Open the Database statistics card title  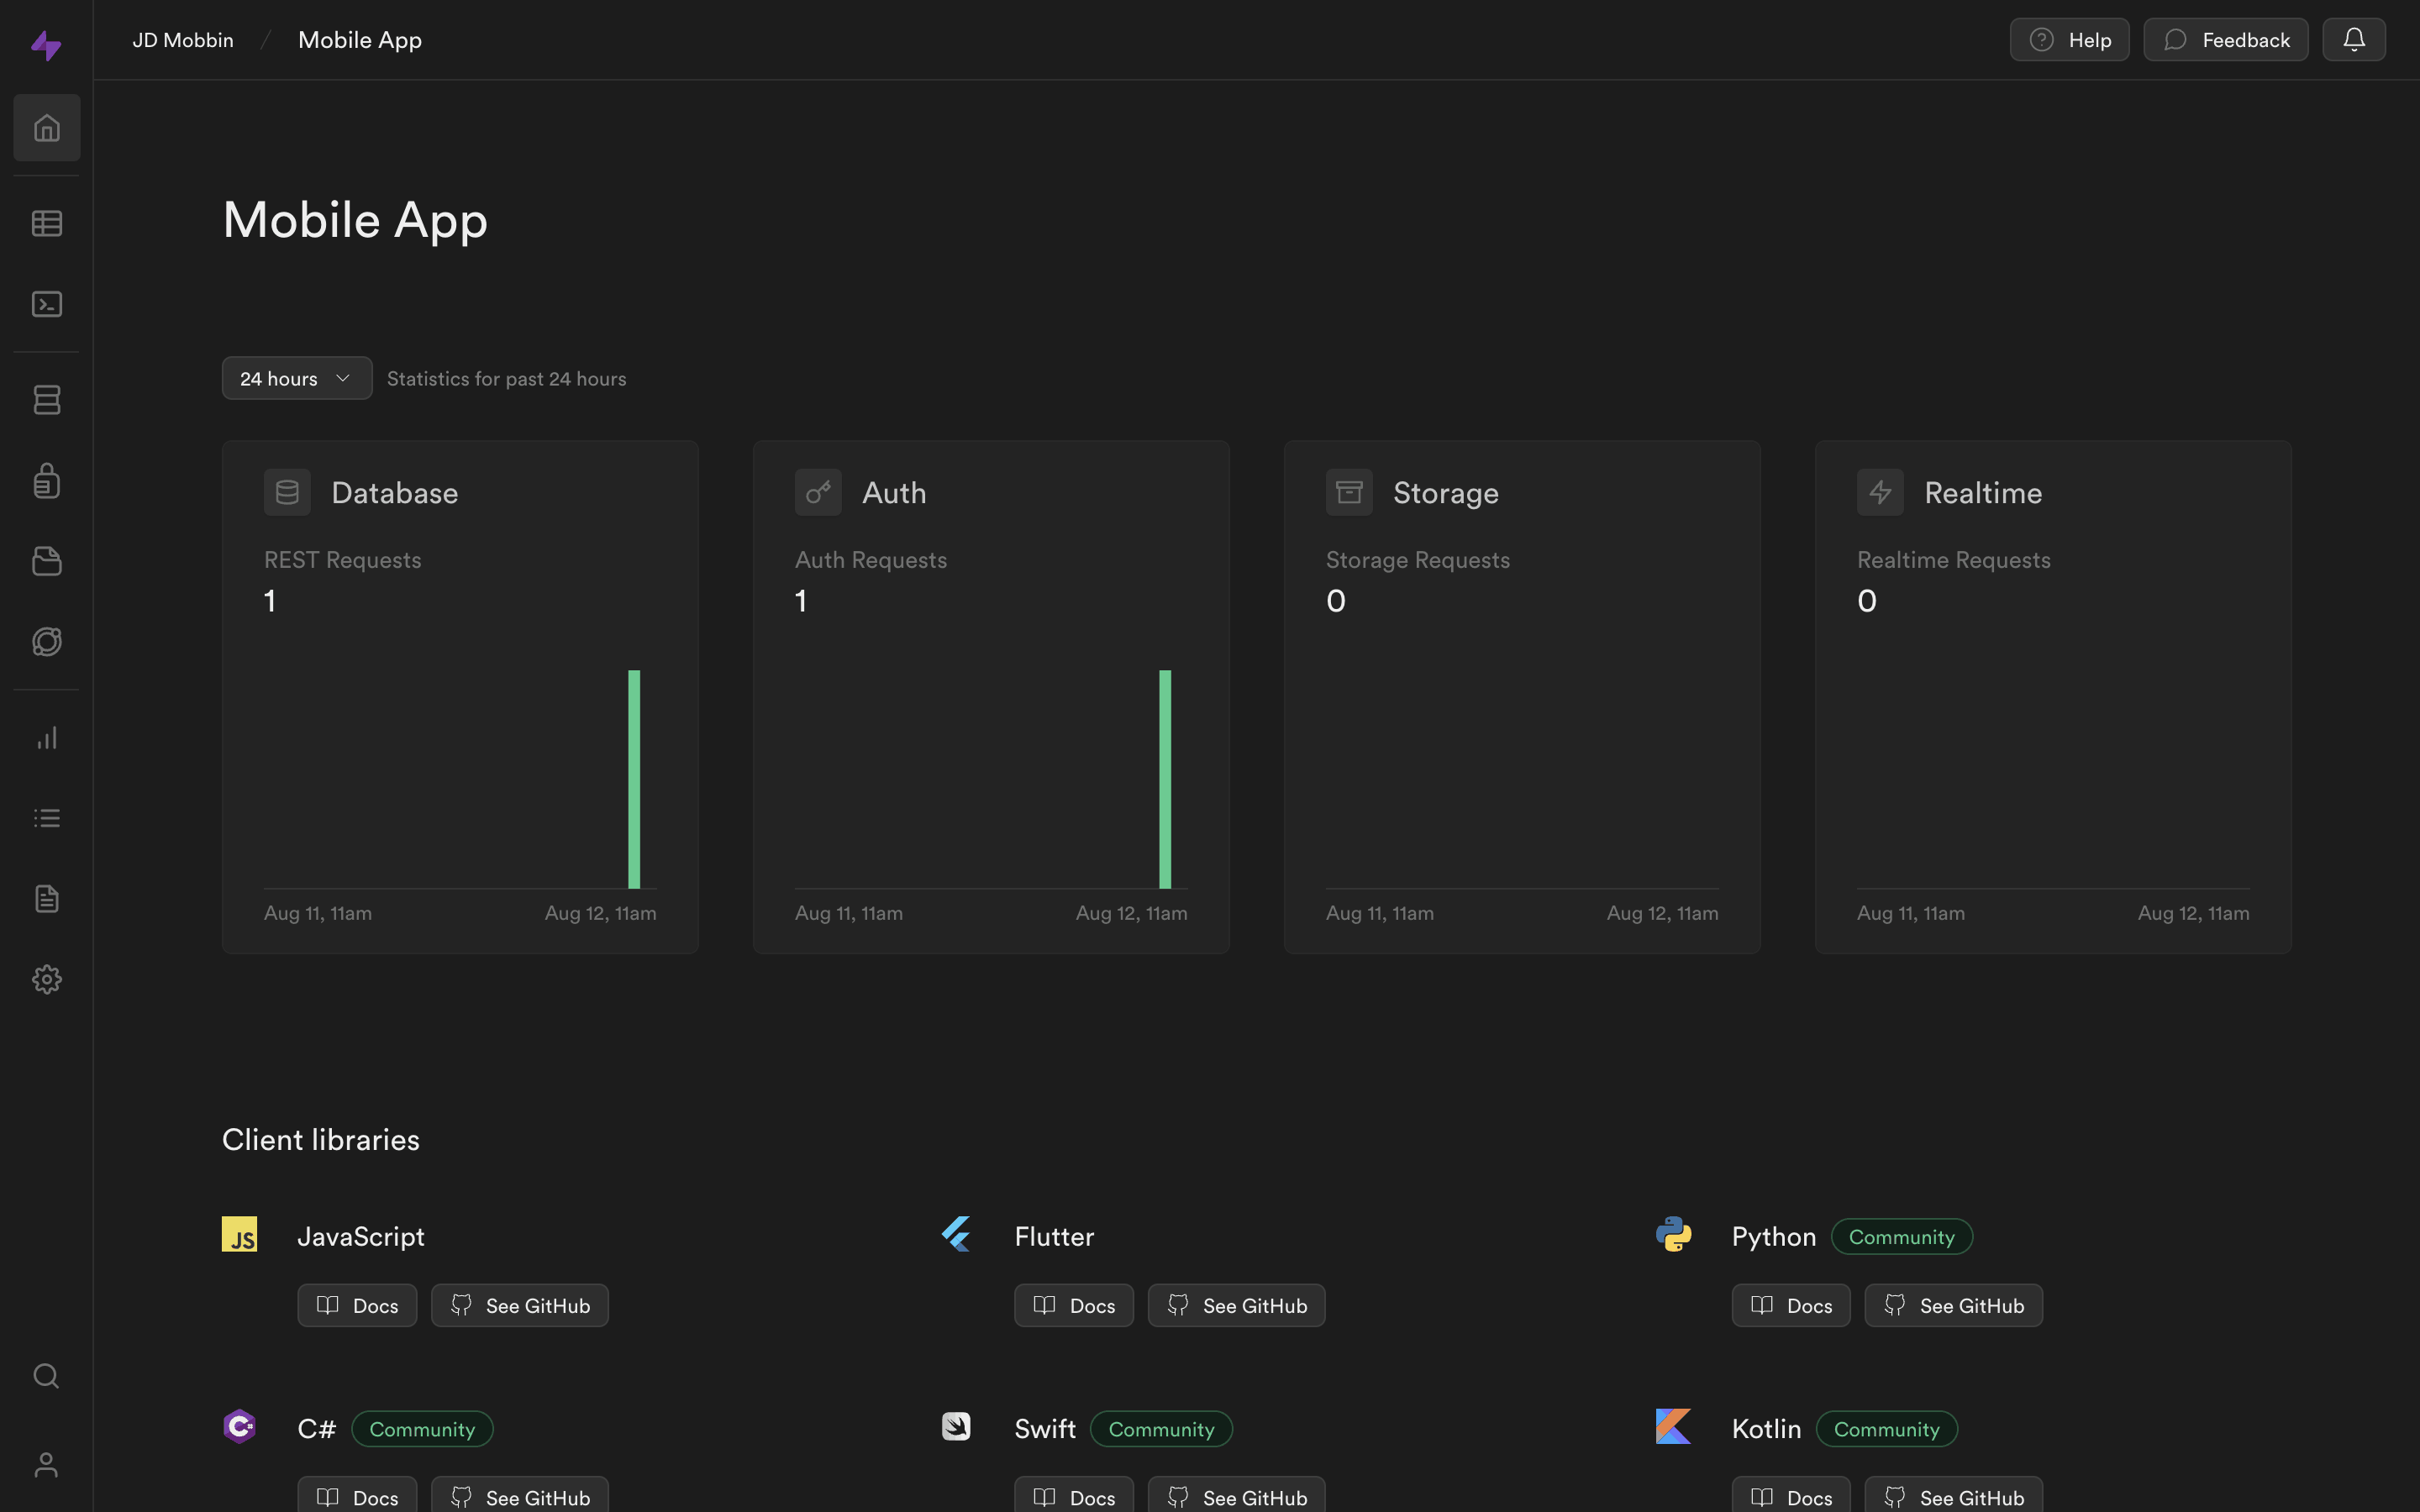click(394, 493)
